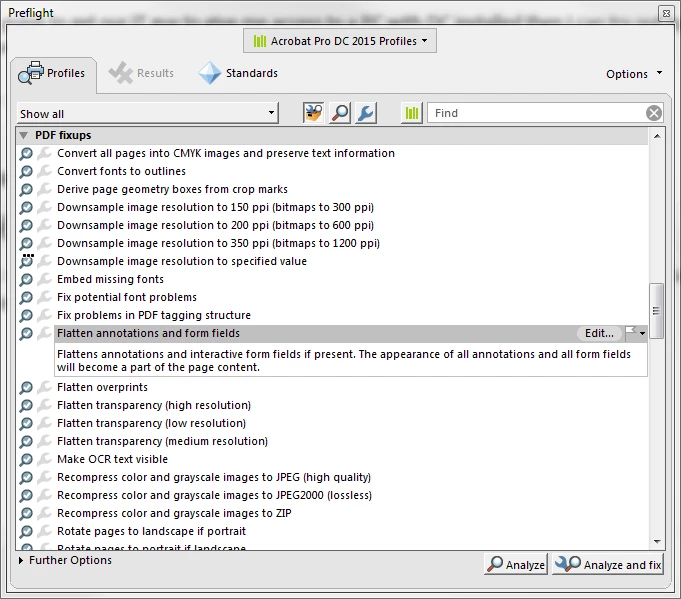The height and width of the screenshot is (599, 681).
Task: Click the Analyze button
Action: click(516, 564)
